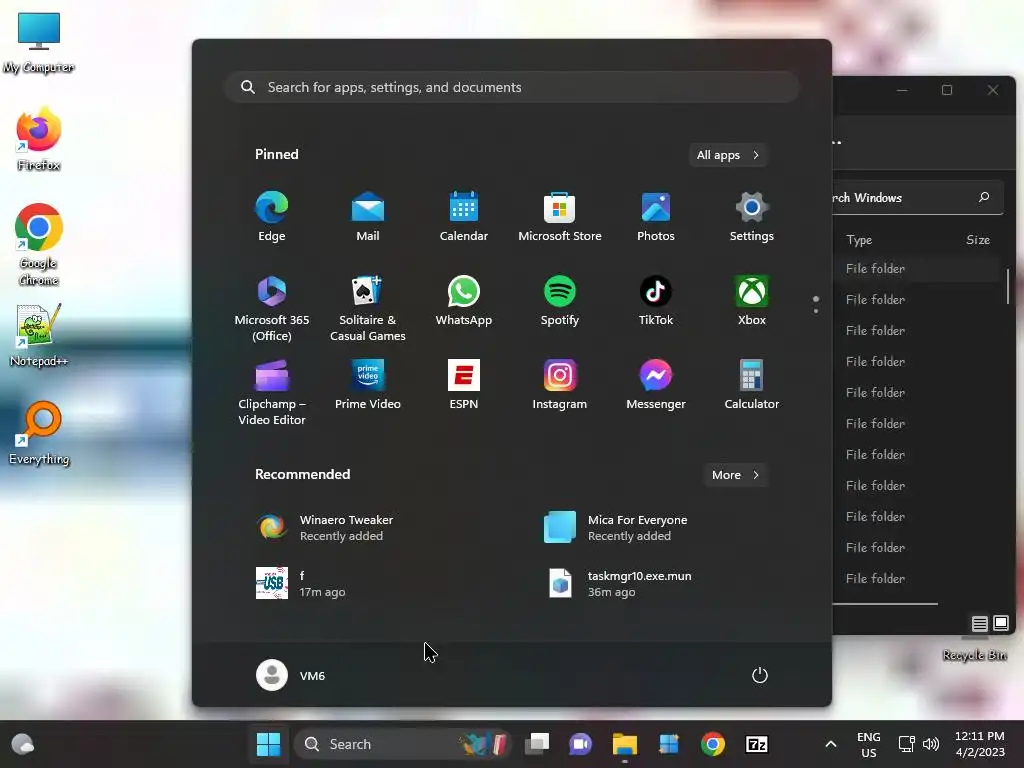Sort by Type column in Explorer
Viewport: 1024px width, 768px height.
[859, 240]
